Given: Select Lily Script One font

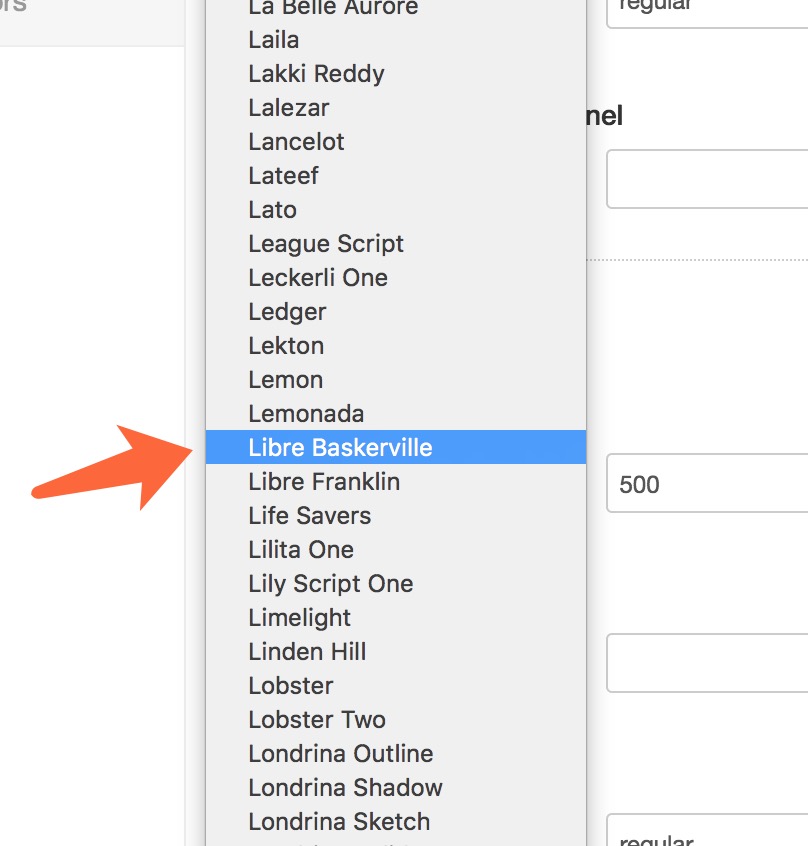Looking at the screenshot, I should click(330, 583).
